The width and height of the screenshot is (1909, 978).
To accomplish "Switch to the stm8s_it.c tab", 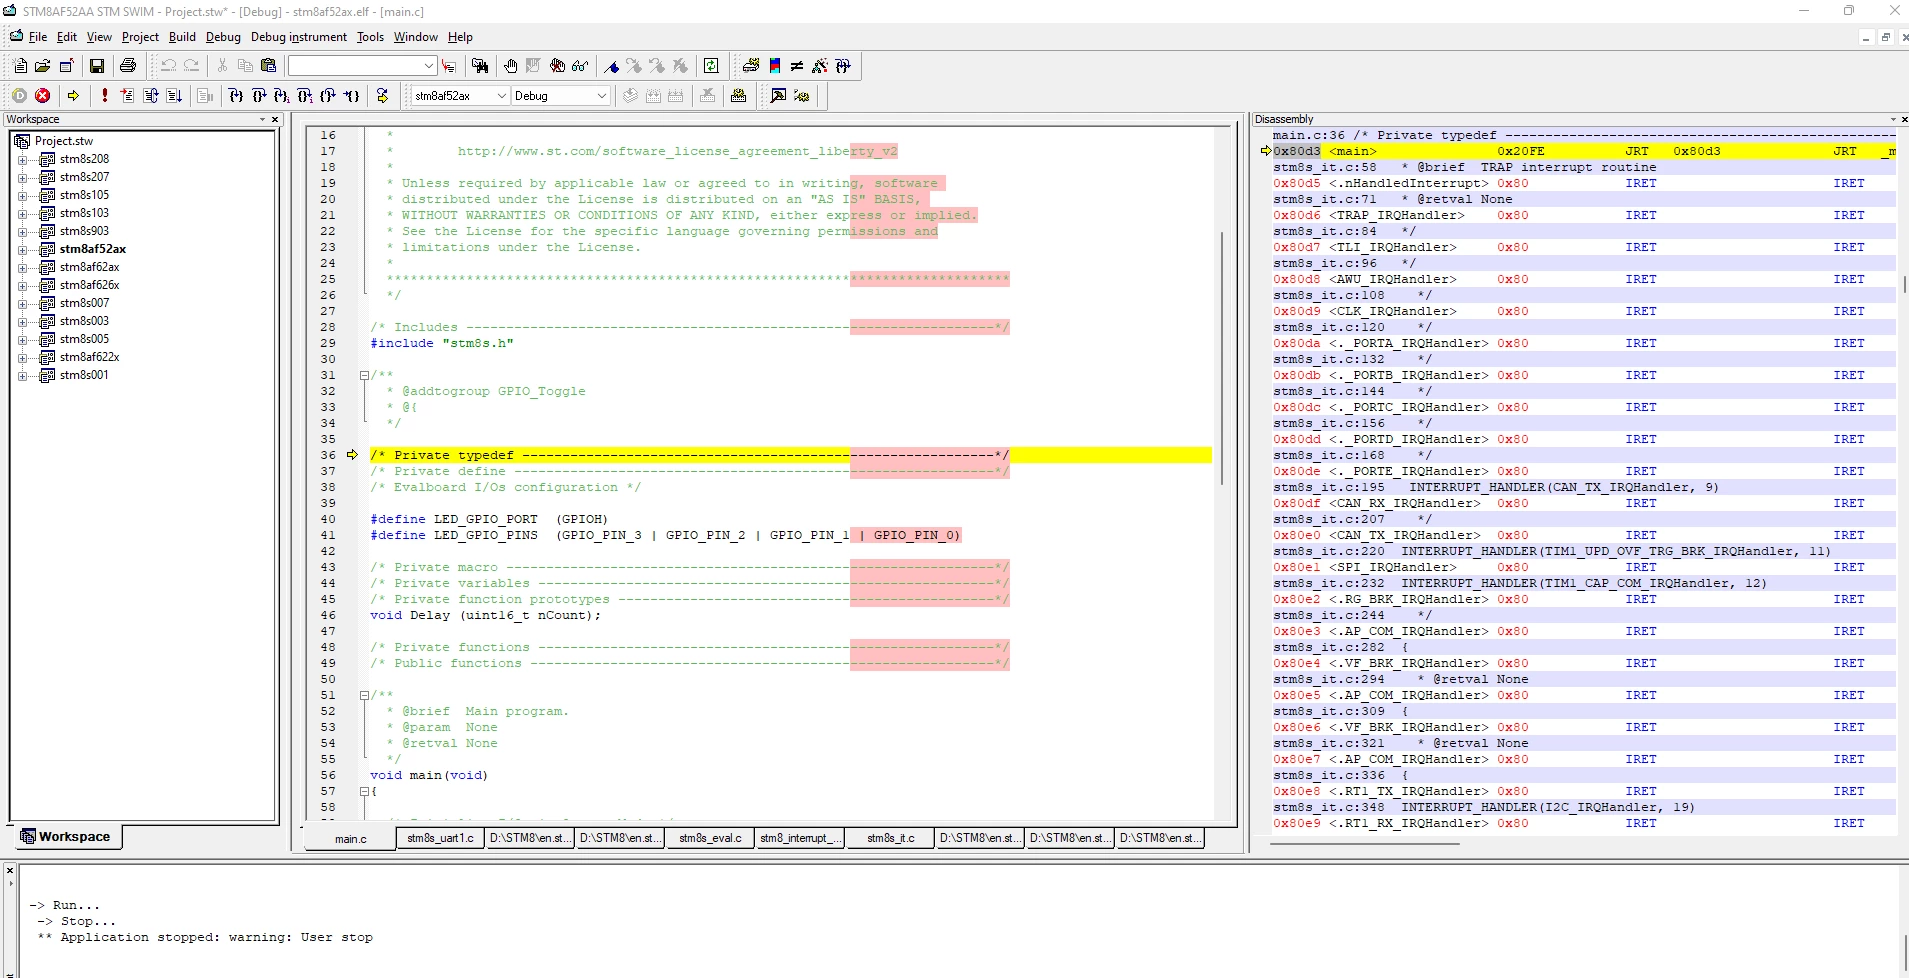I will [x=890, y=838].
